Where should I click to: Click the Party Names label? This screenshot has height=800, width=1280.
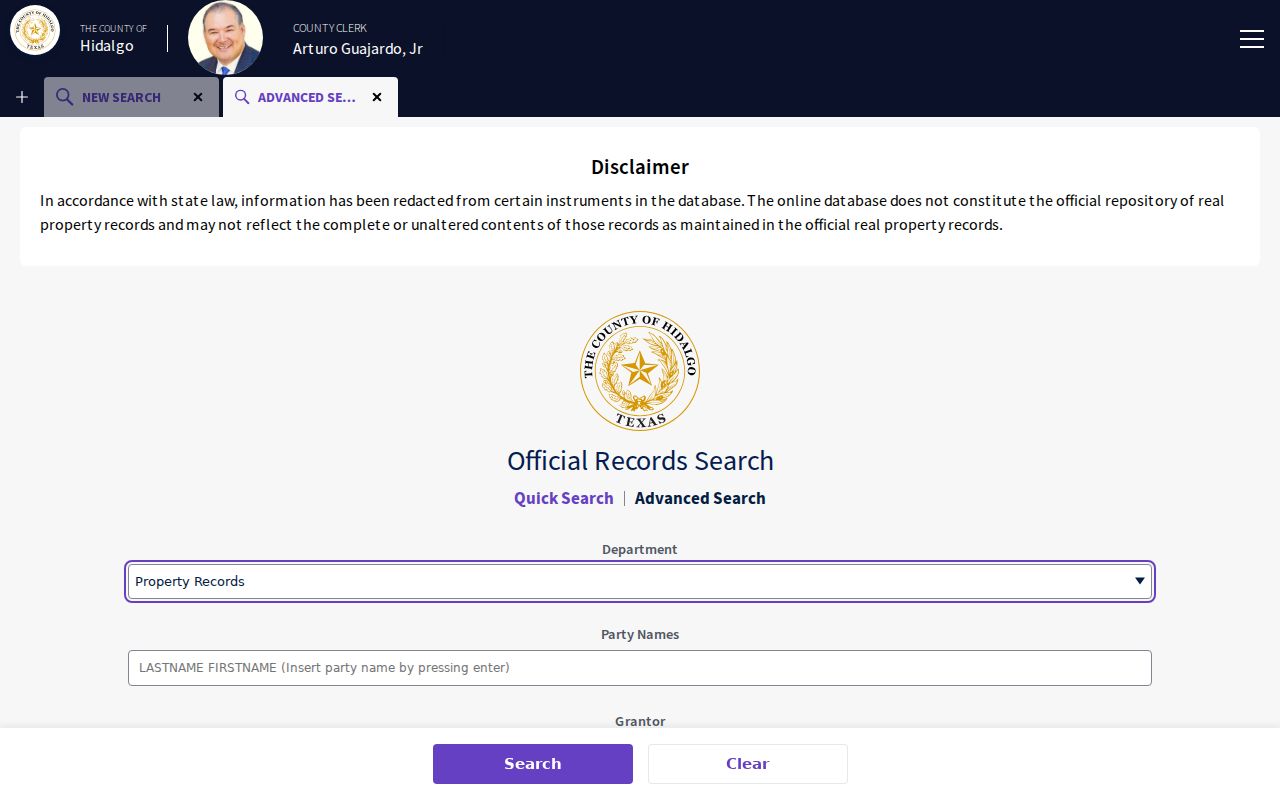tap(640, 634)
